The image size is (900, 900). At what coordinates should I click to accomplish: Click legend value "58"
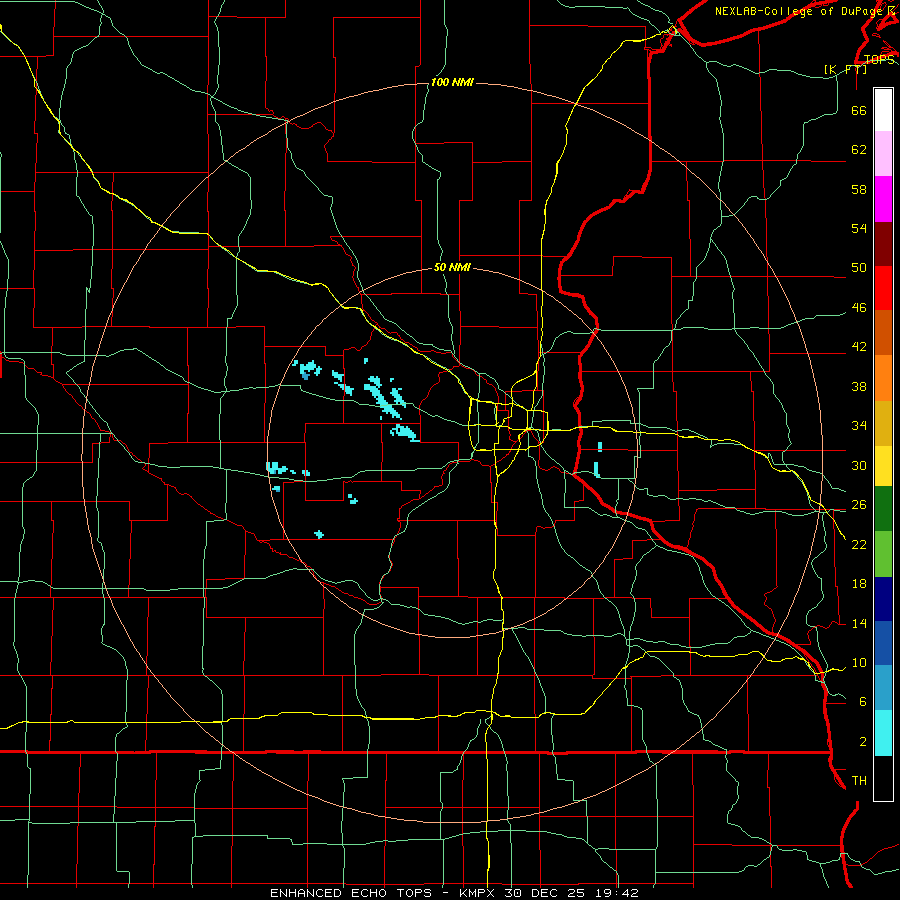859,189
